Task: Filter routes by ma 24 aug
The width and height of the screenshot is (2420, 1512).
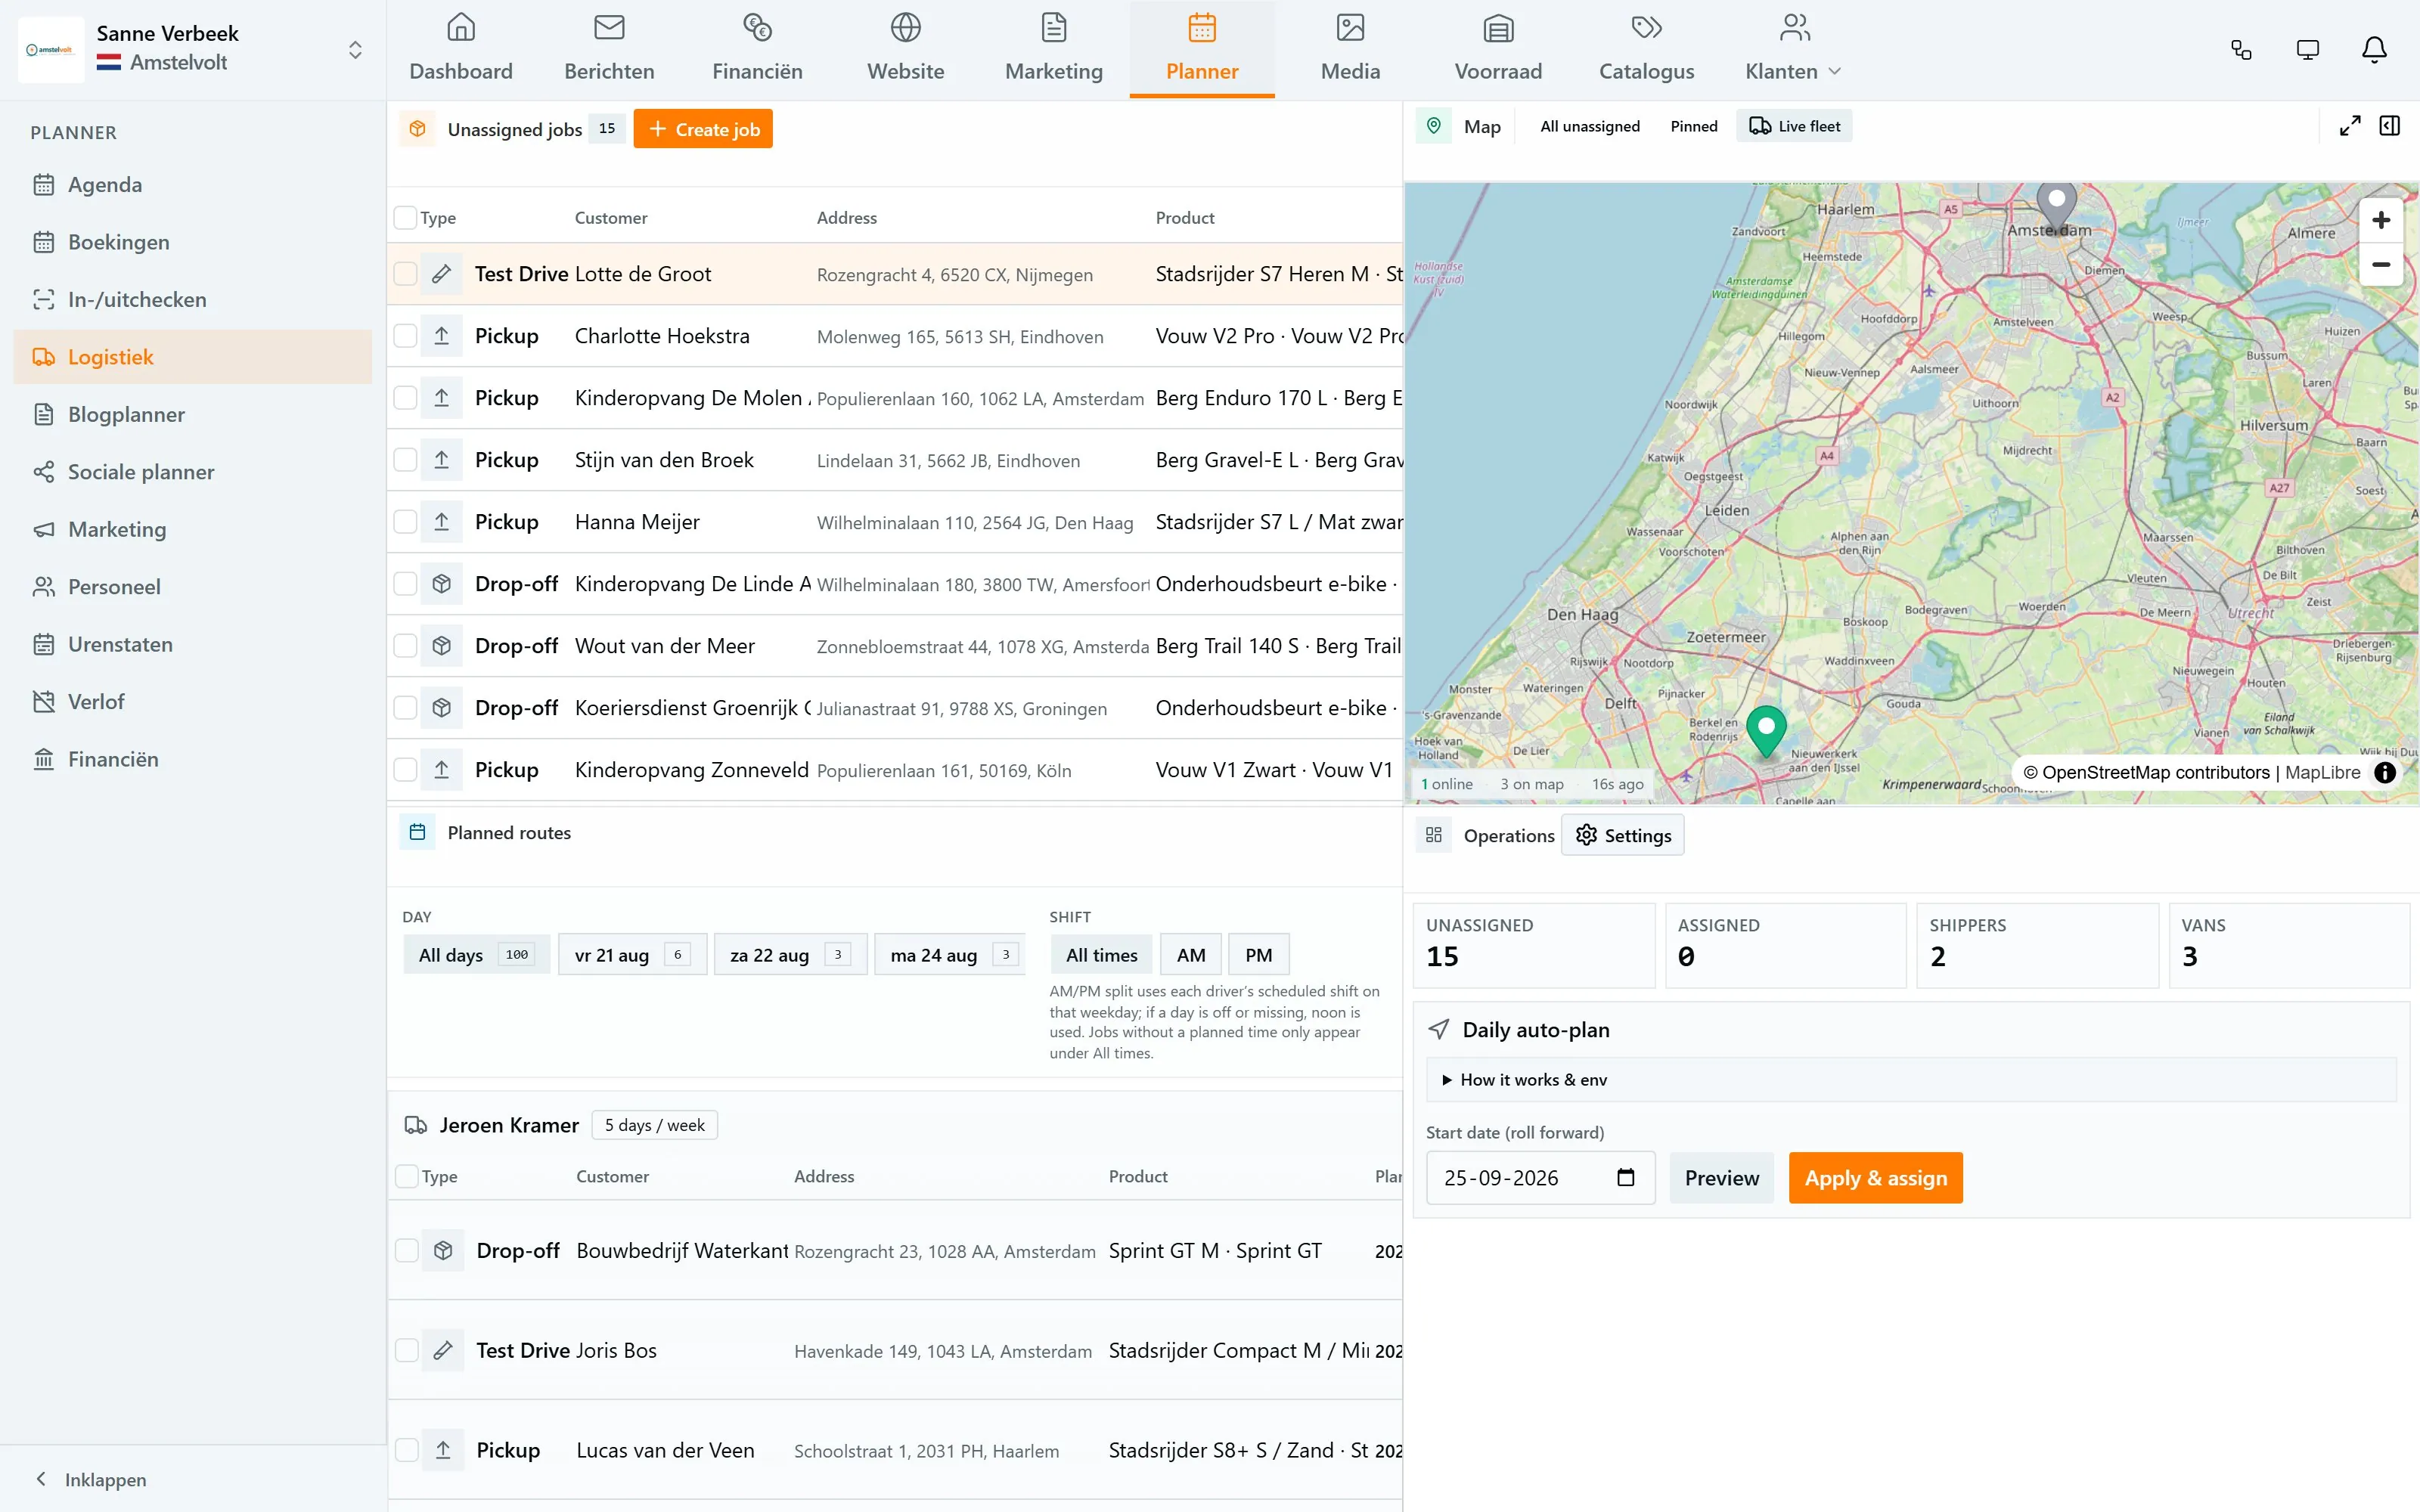Action: click(x=949, y=954)
